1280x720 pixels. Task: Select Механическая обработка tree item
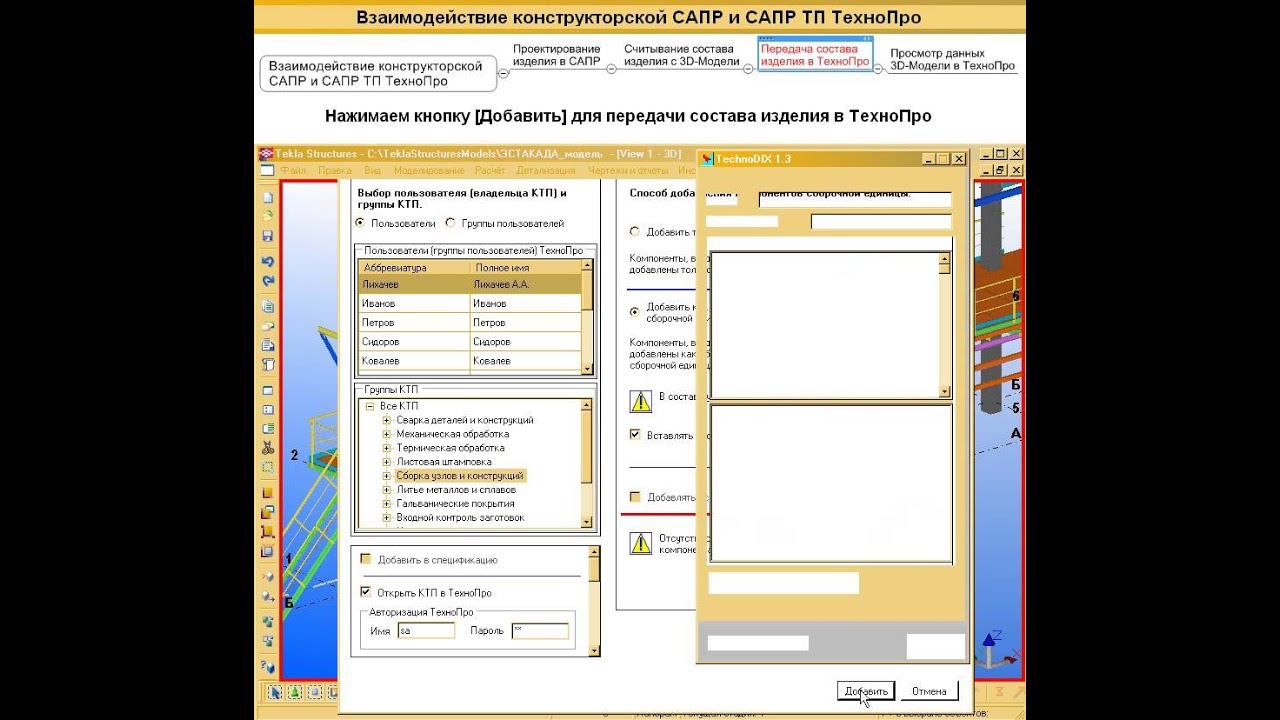452,434
